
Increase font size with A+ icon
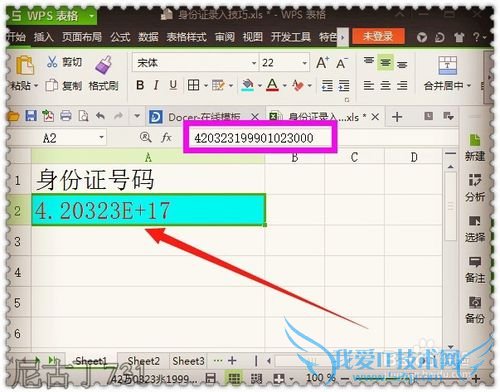click(x=322, y=63)
